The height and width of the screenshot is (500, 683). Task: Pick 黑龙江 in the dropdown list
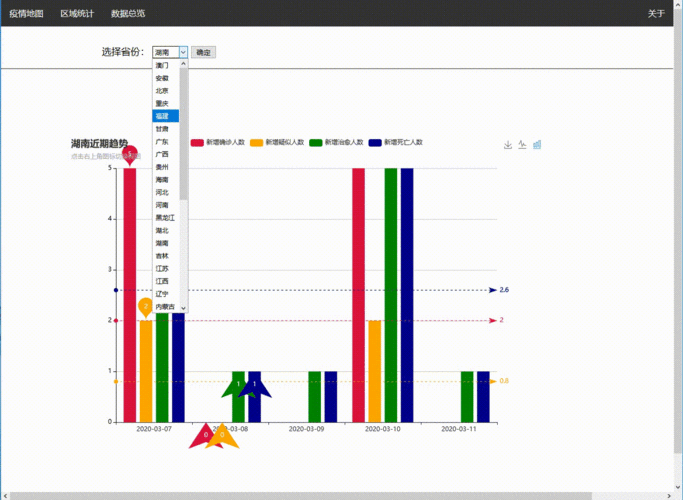tap(166, 217)
